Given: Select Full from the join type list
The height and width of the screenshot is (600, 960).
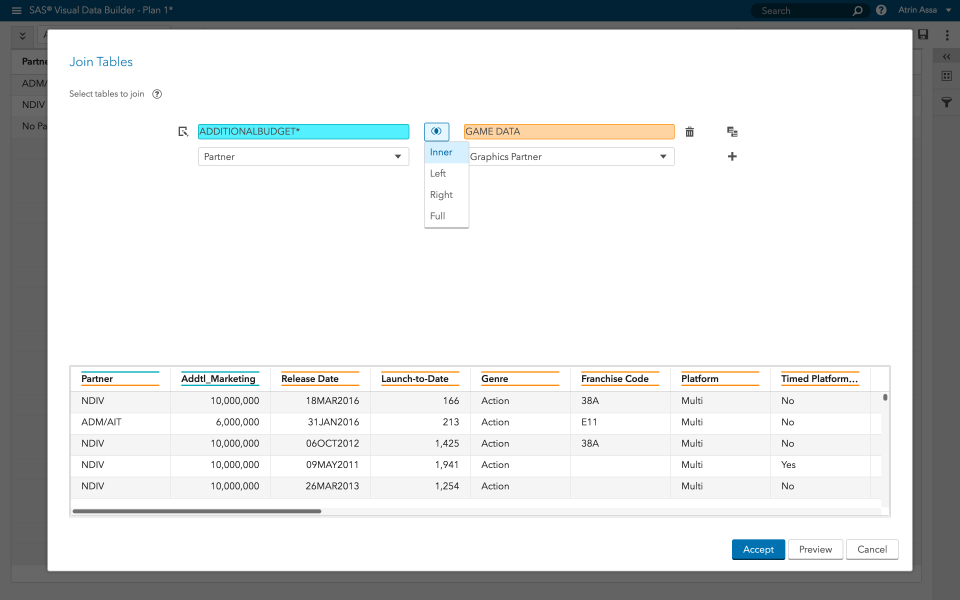Looking at the screenshot, I should pos(438,215).
